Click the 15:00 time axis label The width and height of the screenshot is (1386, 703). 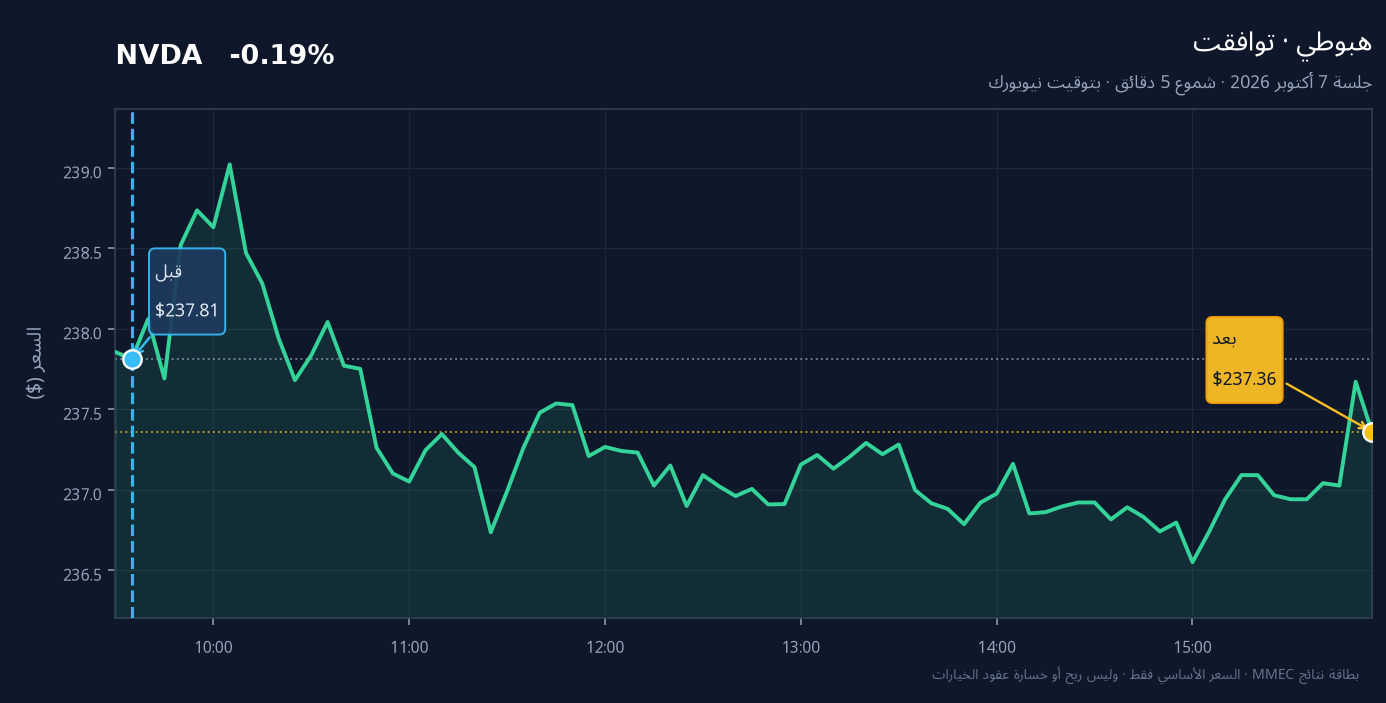click(x=1193, y=647)
